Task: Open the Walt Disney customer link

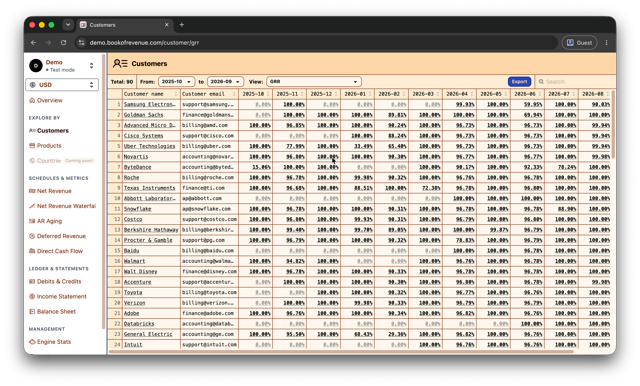Action: (x=140, y=271)
